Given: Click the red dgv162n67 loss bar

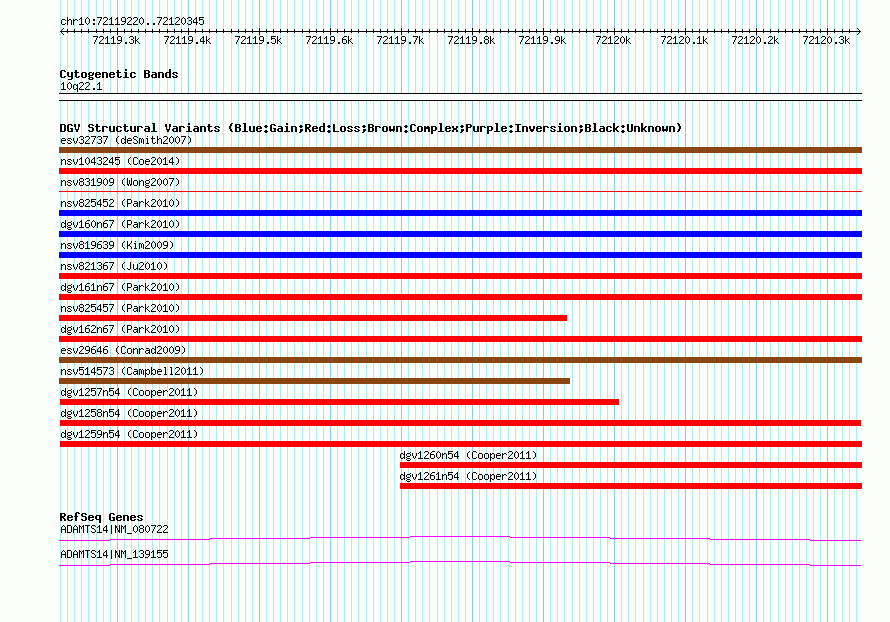Looking at the screenshot, I should click(460, 339).
